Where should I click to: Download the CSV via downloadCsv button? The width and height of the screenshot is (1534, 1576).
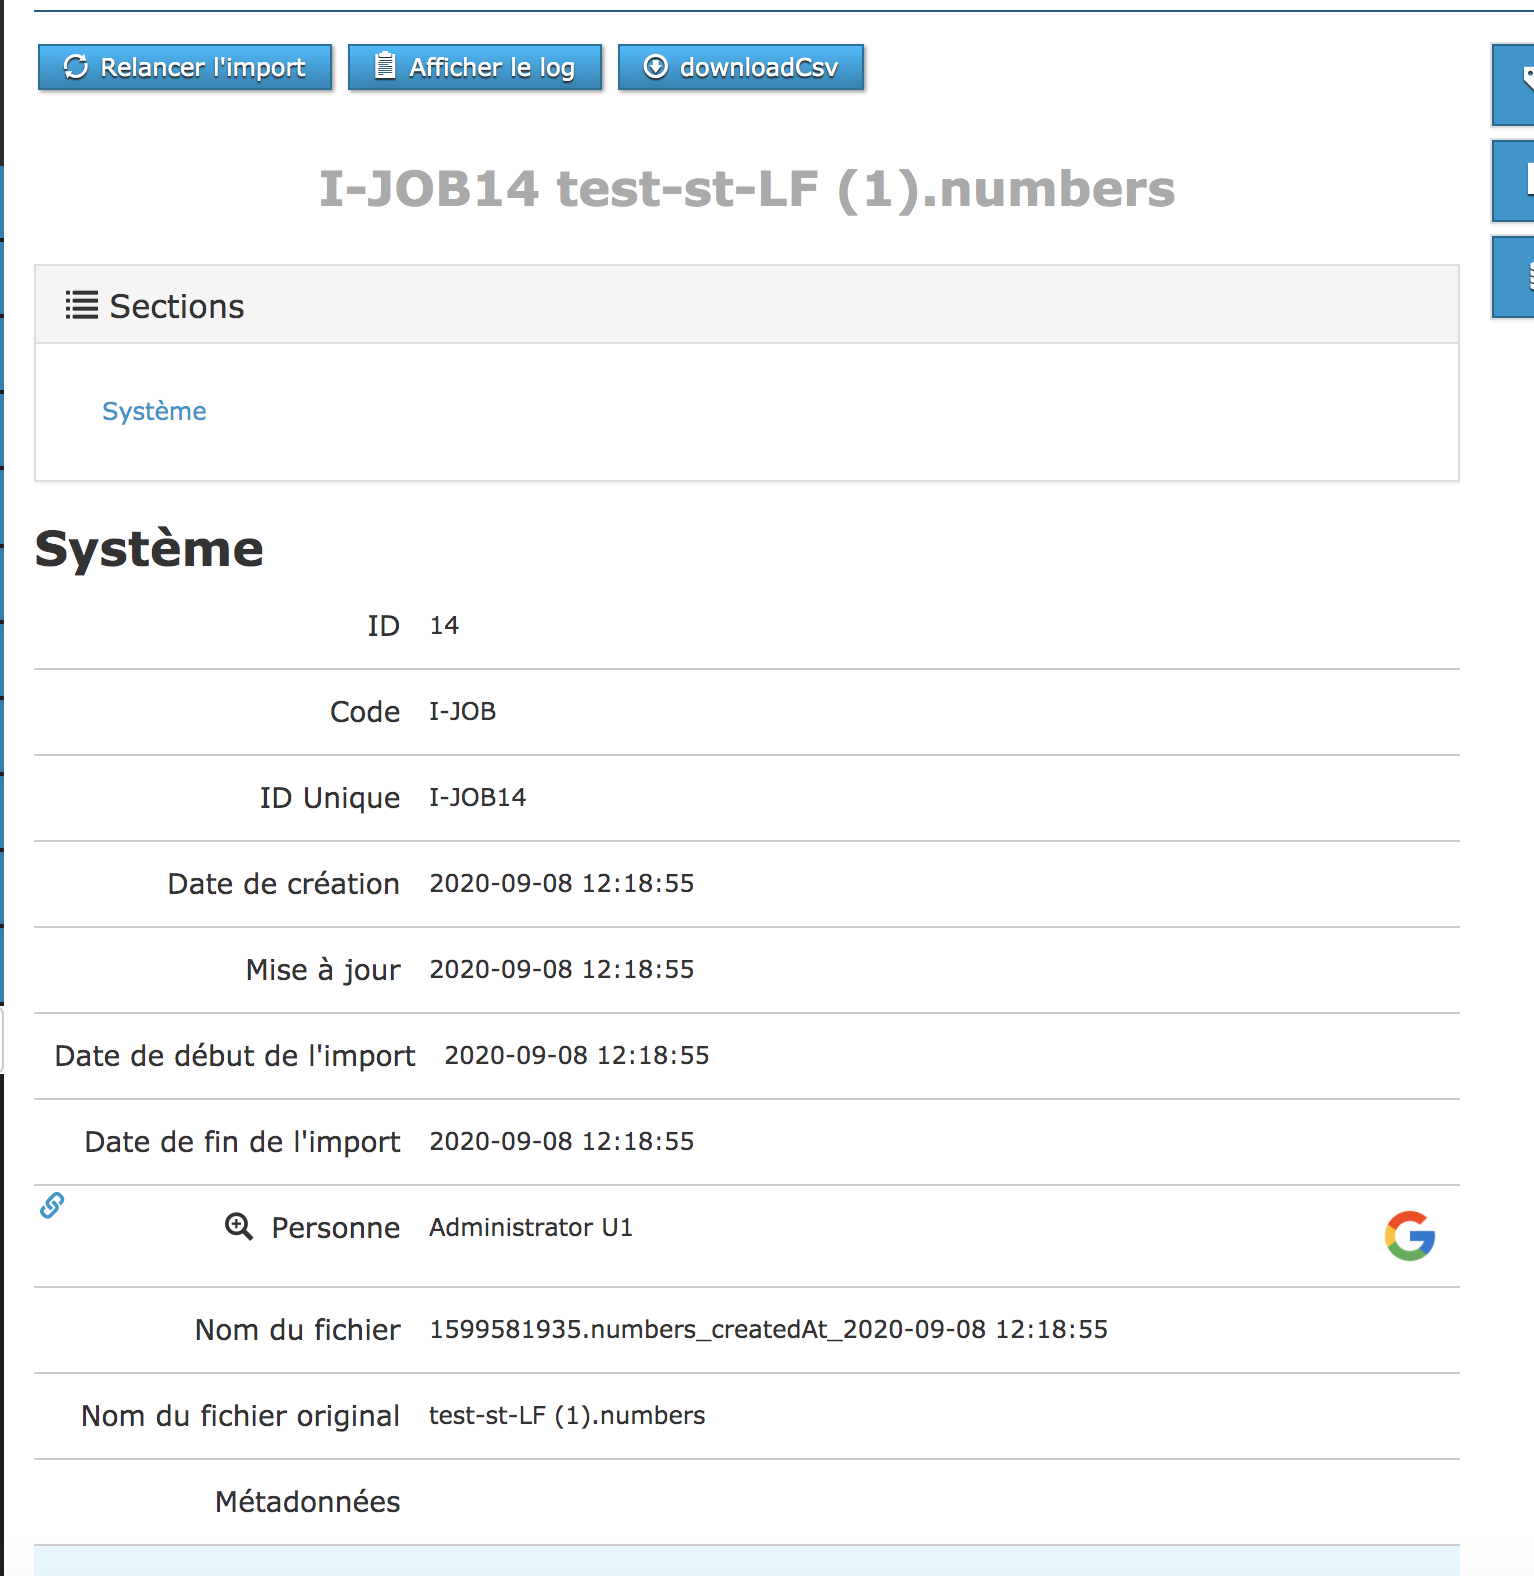741,67
